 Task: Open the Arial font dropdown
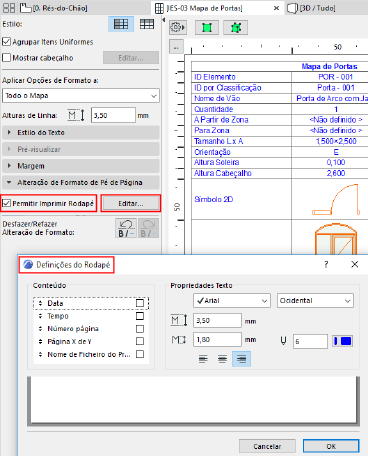coord(232,301)
